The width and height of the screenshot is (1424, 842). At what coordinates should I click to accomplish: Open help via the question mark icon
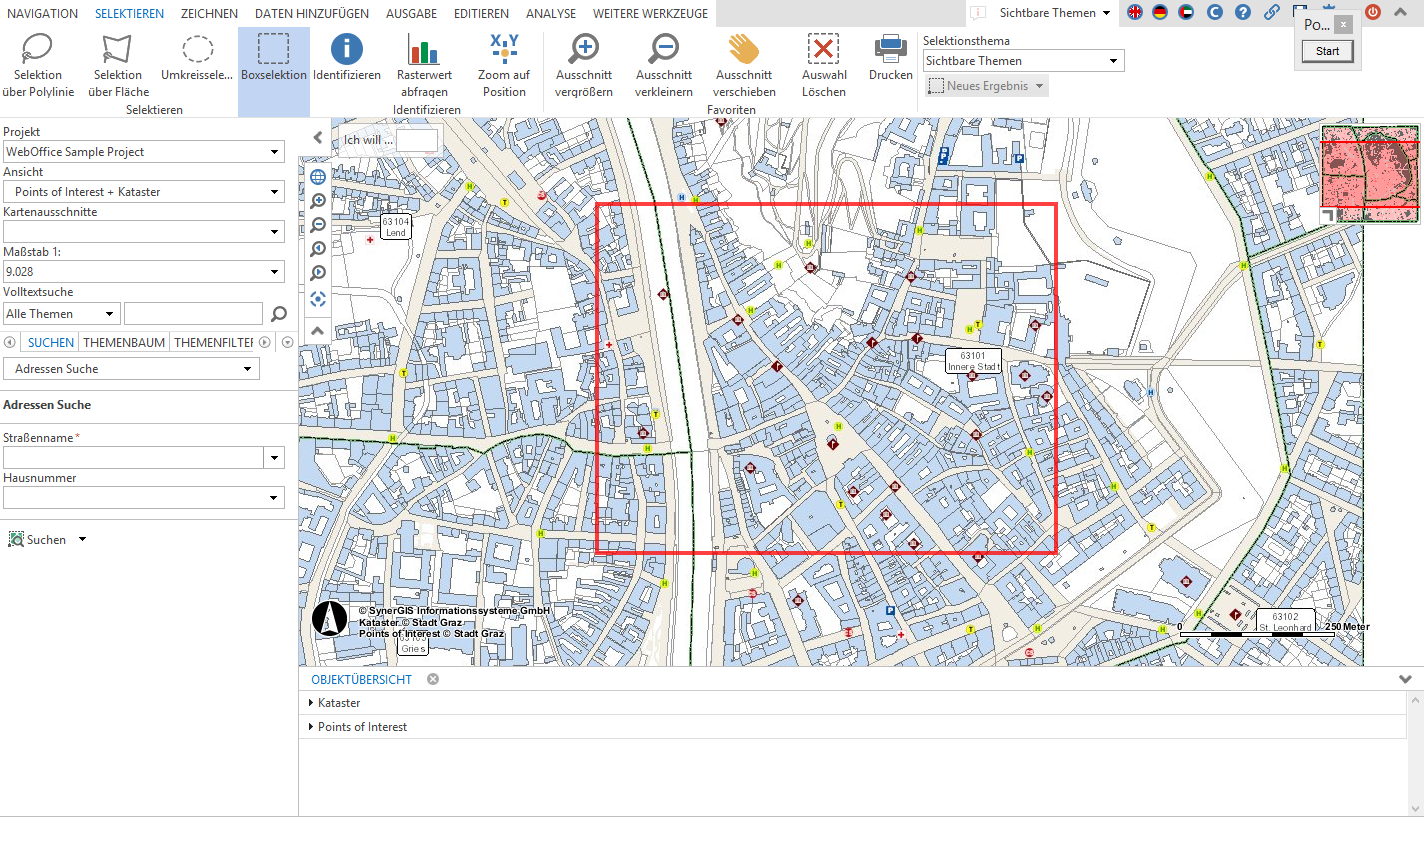pos(1243,13)
